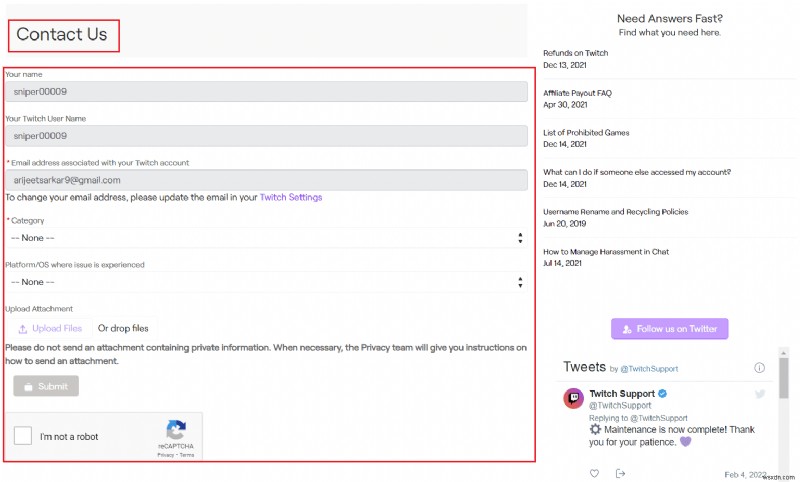This screenshot has height=482, width=800.
Task: Click the Twitch Support tweet author name
Action: [x=622, y=393]
